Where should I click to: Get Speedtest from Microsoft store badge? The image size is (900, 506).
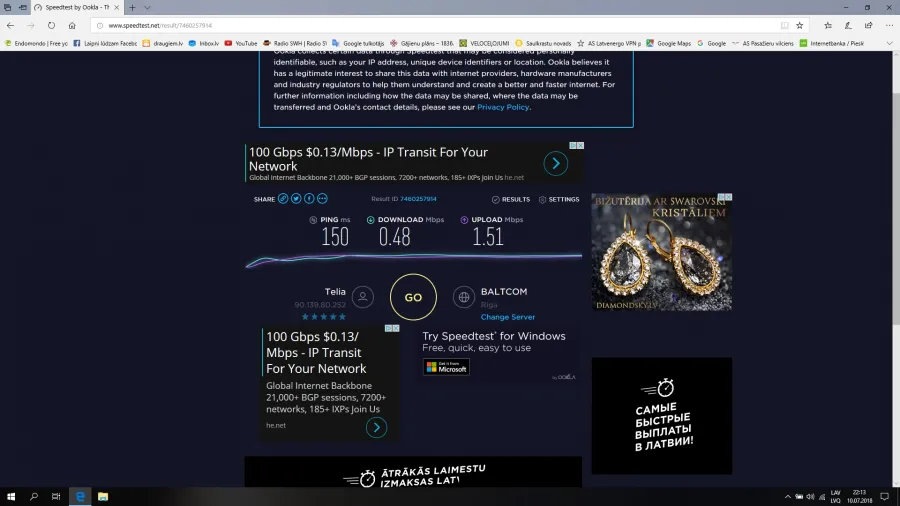[x=446, y=367]
